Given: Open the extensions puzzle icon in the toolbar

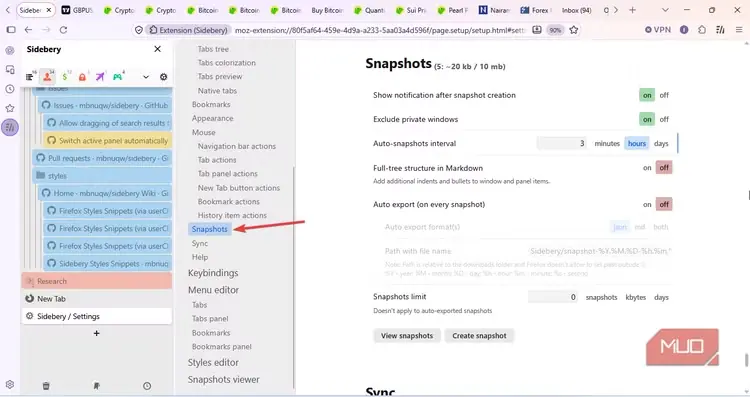Looking at the screenshot, I should pyautogui.click(x=702, y=30).
